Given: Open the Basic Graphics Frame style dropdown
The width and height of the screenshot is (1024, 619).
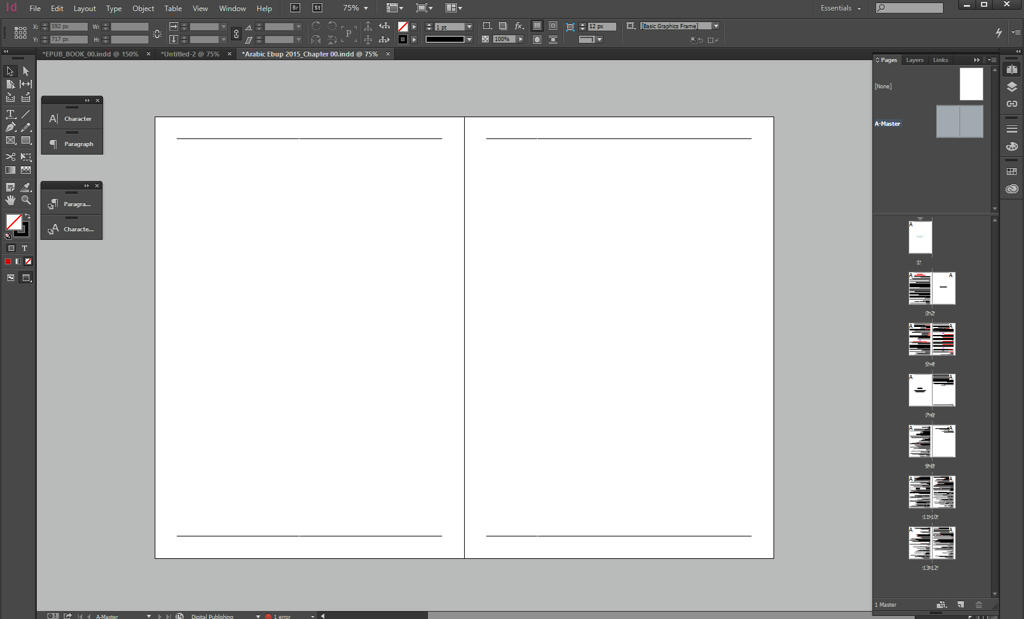Looking at the screenshot, I should click(715, 26).
